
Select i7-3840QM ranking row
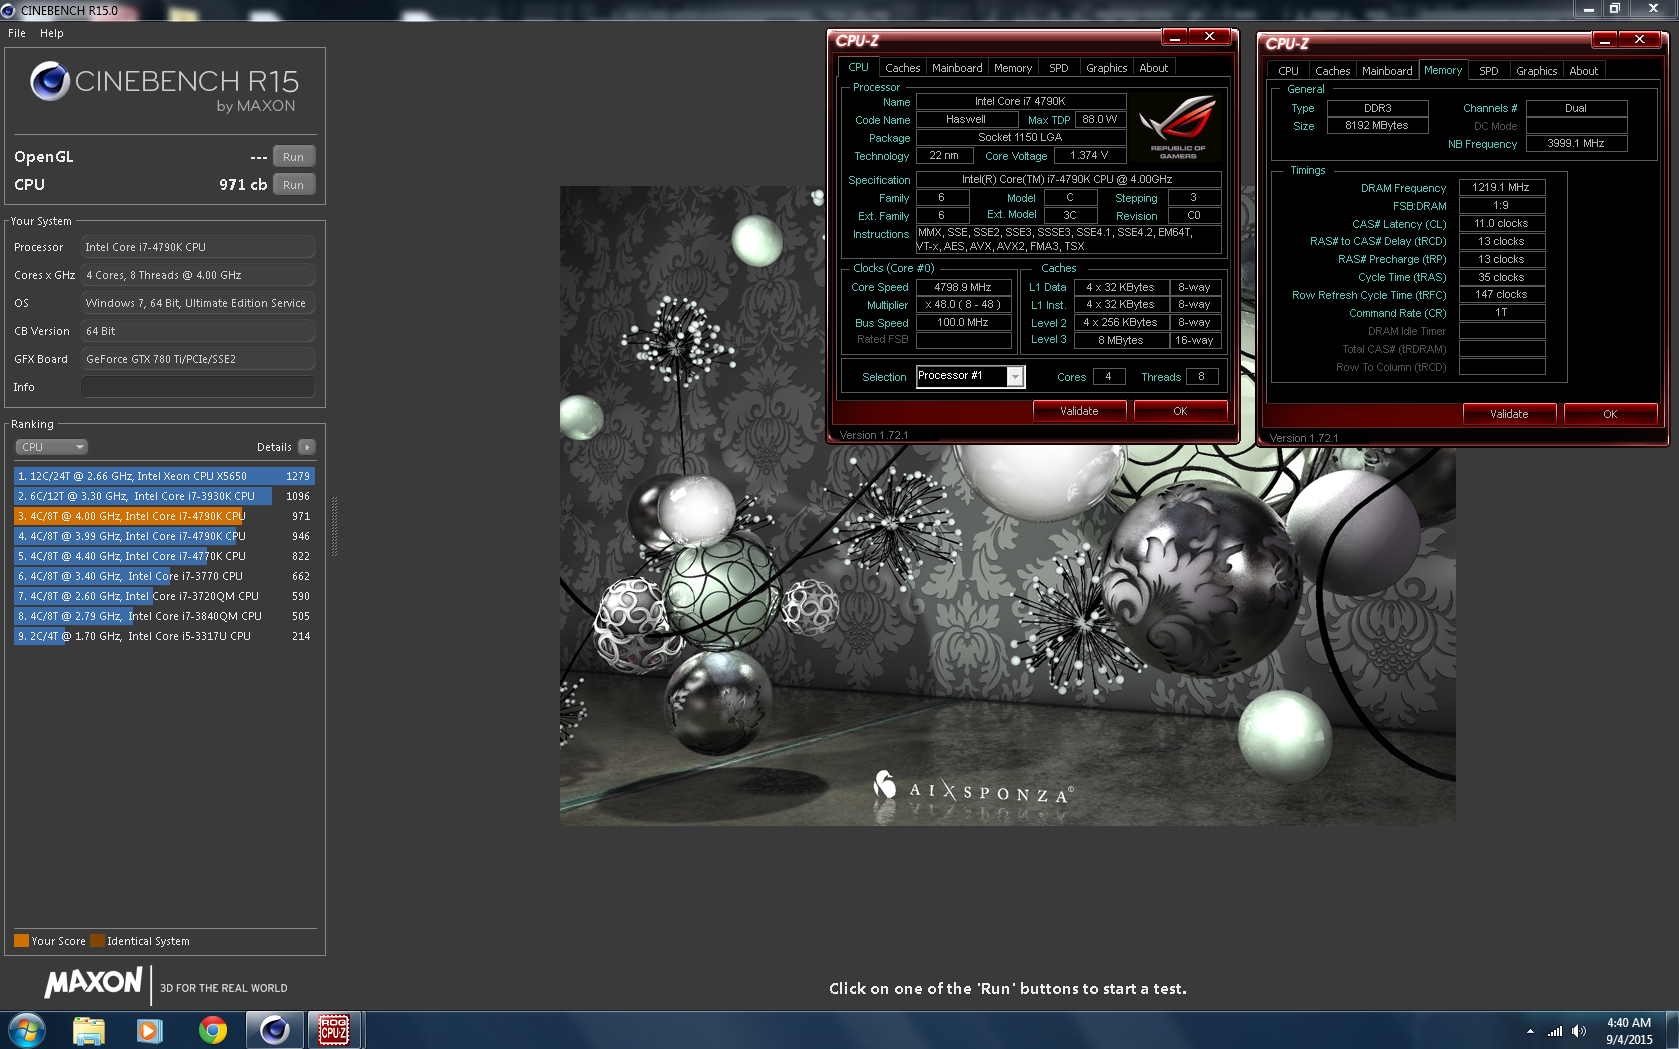point(164,616)
